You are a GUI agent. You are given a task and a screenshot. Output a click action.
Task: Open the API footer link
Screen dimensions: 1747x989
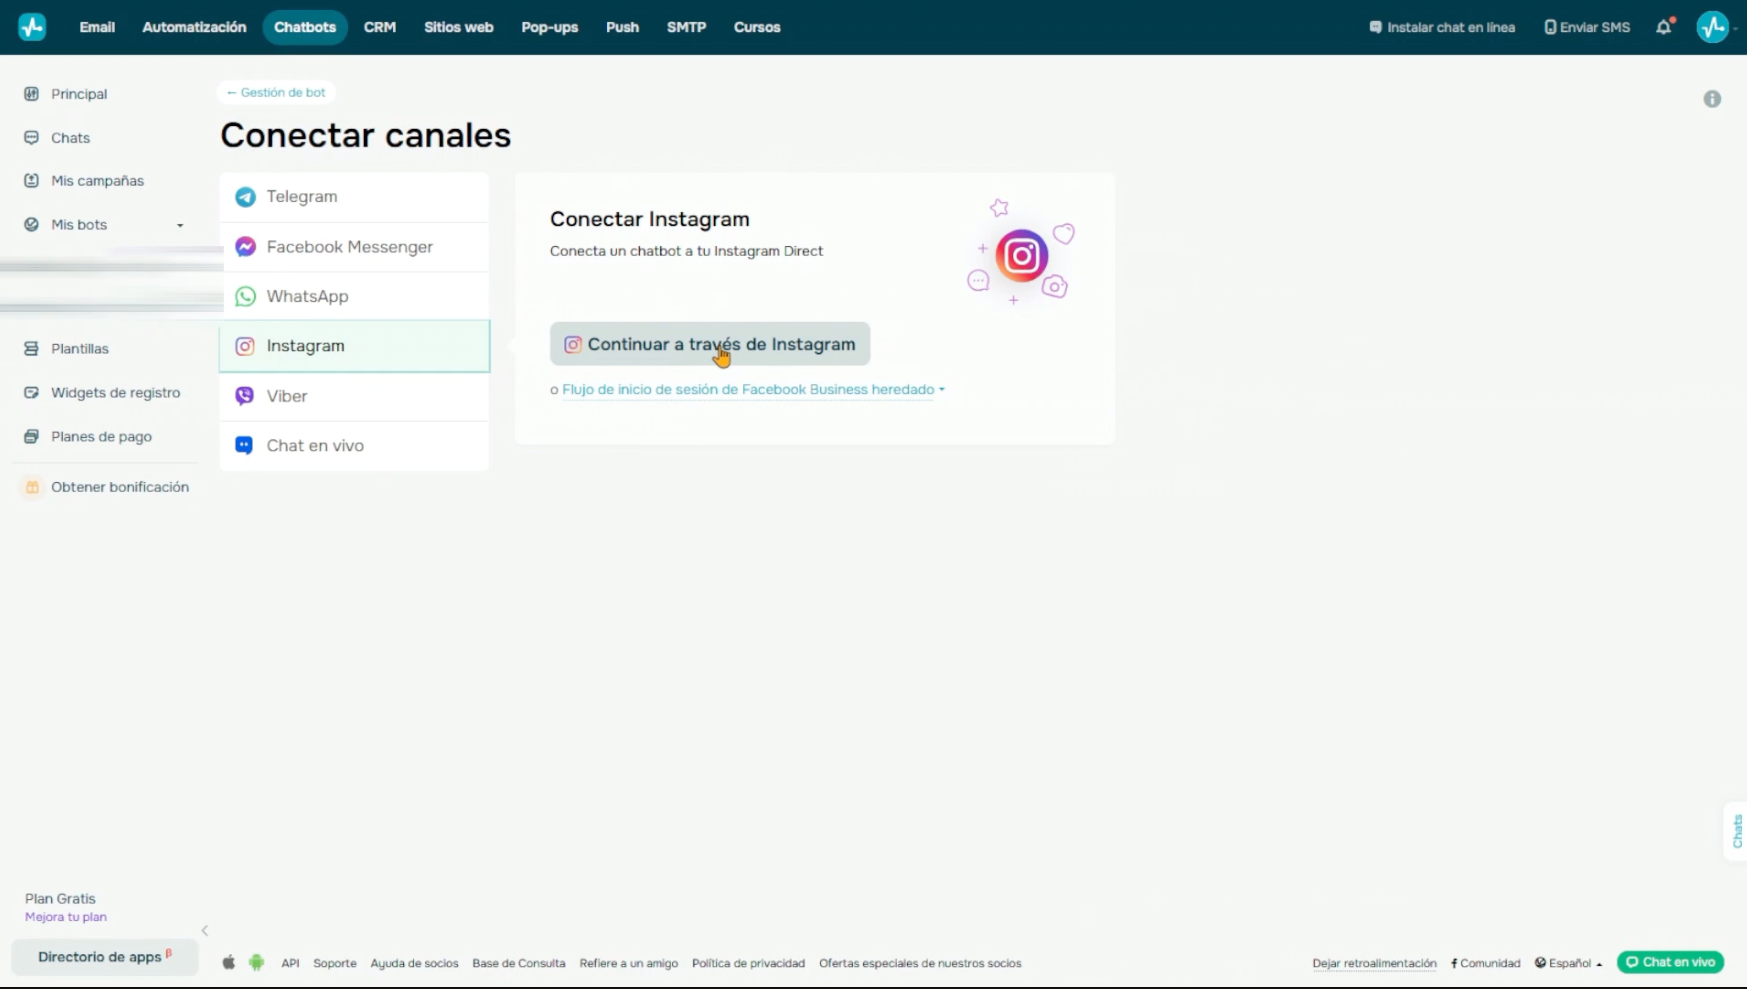coord(290,964)
